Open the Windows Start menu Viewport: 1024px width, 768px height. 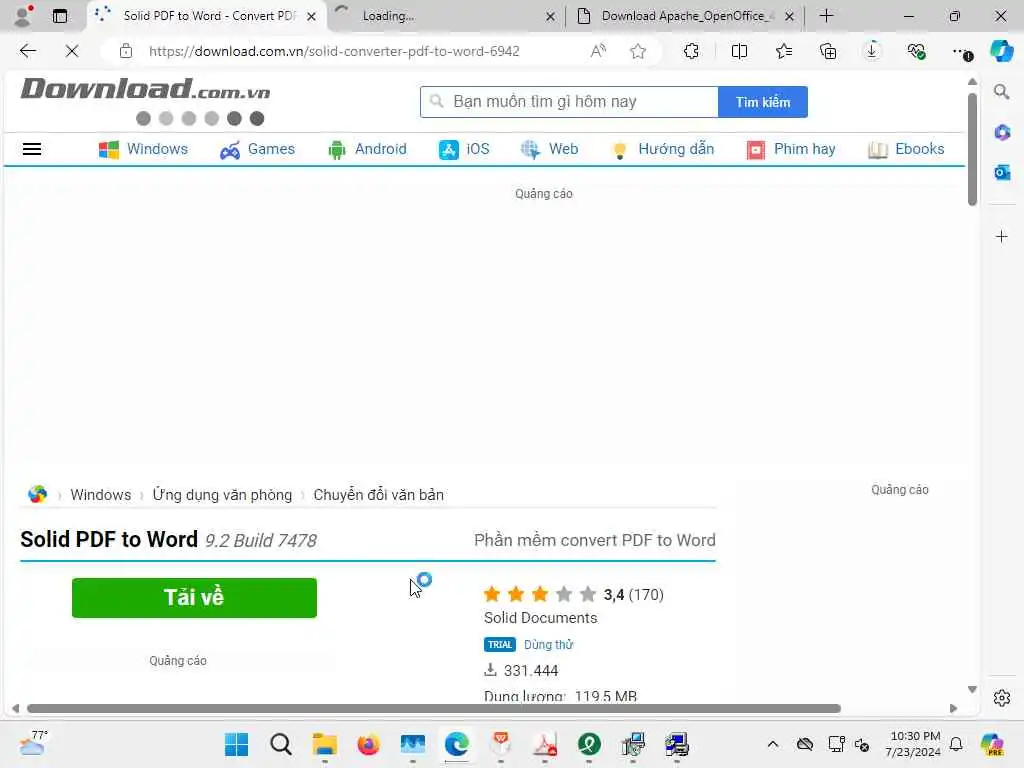coord(236,744)
